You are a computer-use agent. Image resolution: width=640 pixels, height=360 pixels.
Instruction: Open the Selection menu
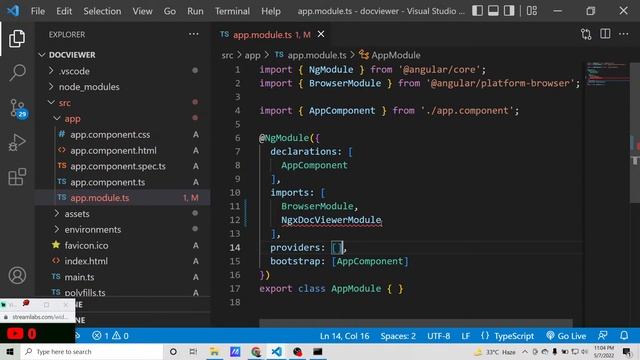coord(102,11)
